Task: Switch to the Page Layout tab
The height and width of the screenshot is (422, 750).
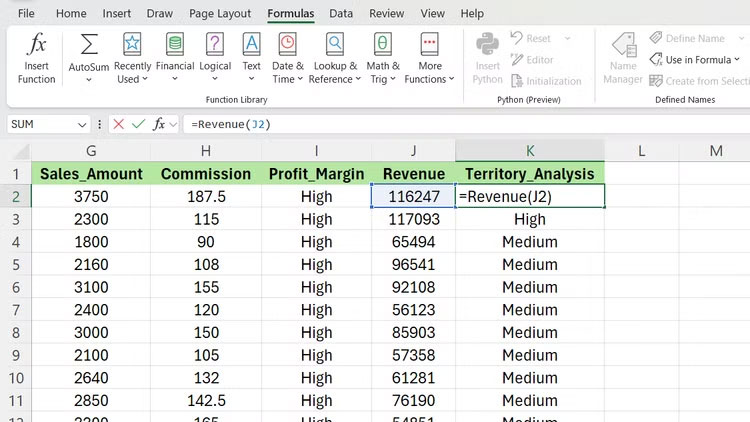Action: (220, 14)
